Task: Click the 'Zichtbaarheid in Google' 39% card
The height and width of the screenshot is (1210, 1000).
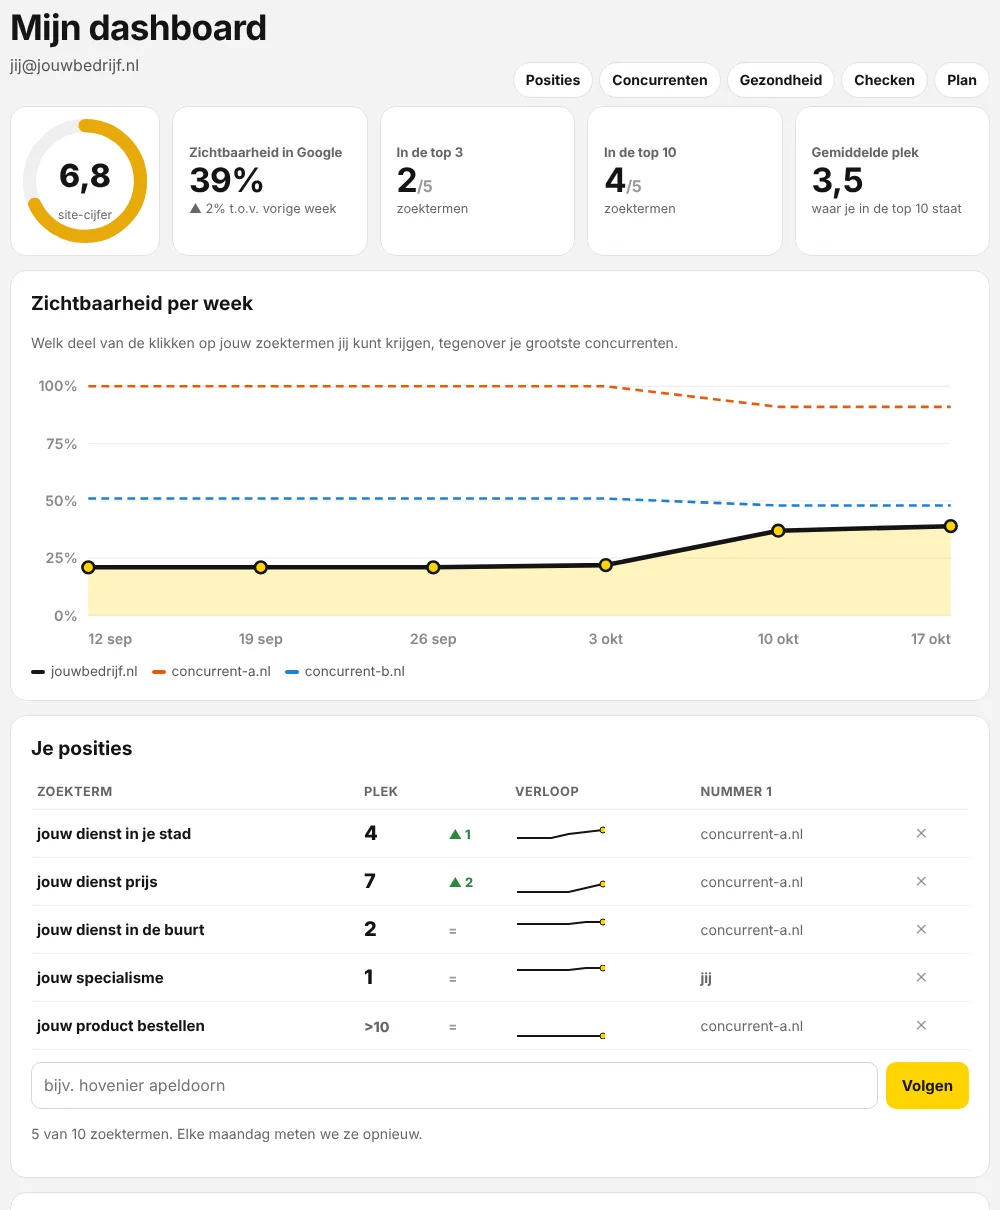Action: (x=270, y=181)
